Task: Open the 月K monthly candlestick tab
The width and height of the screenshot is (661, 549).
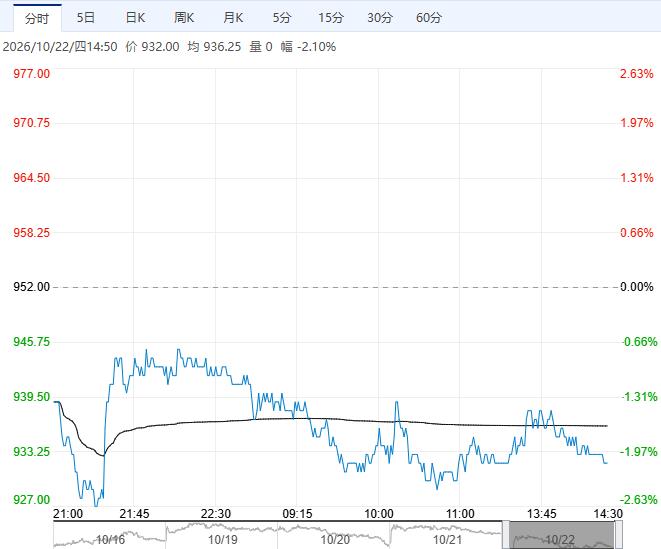Action: click(233, 18)
